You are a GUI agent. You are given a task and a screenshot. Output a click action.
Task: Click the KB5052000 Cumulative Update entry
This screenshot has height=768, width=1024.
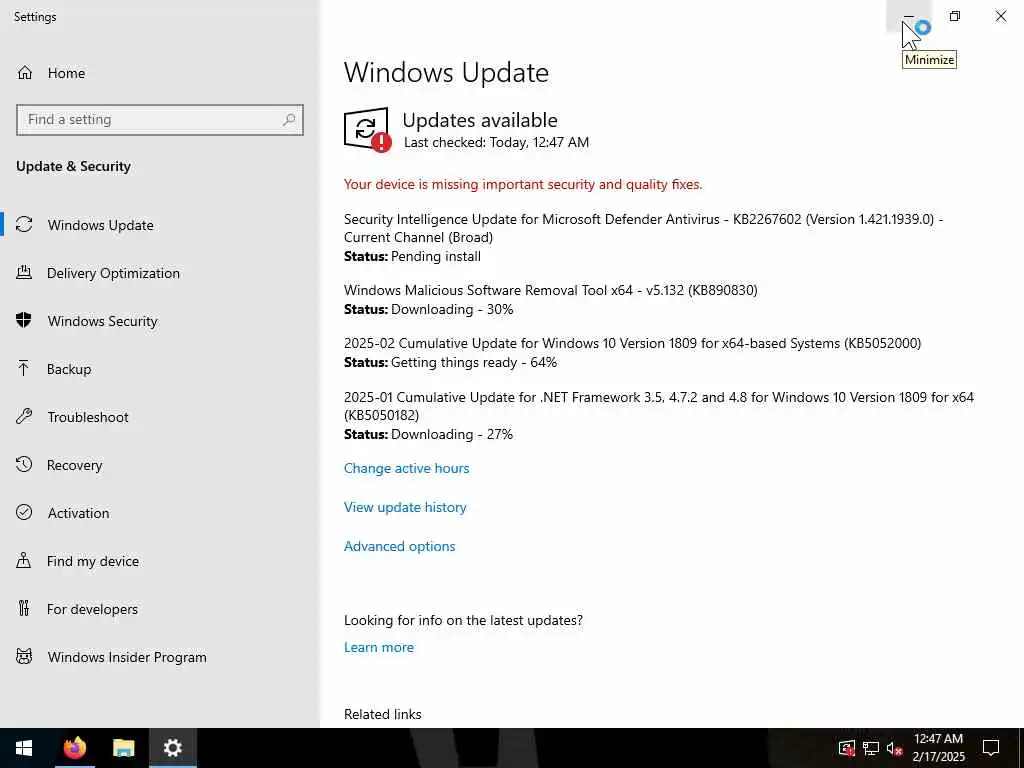tap(632, 343)
